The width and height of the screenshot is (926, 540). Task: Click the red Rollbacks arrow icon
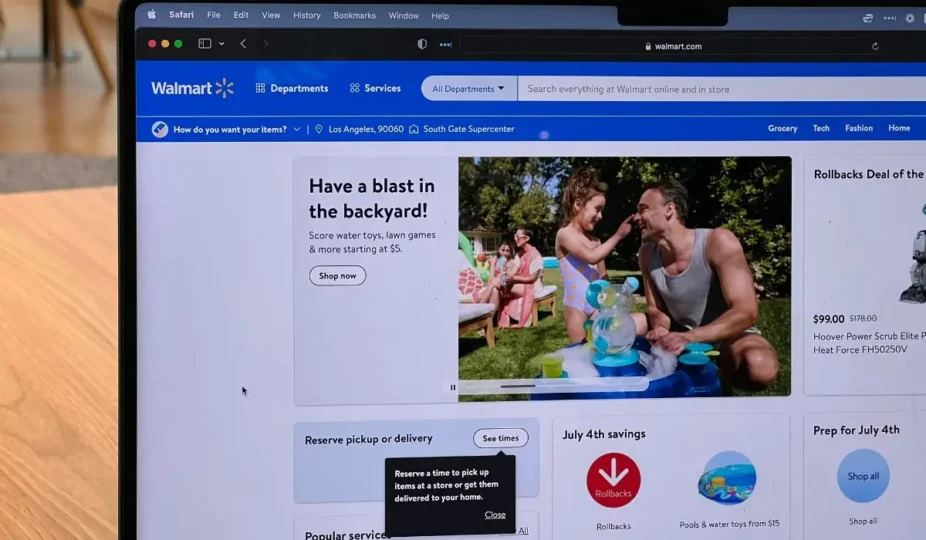point(613,480)
